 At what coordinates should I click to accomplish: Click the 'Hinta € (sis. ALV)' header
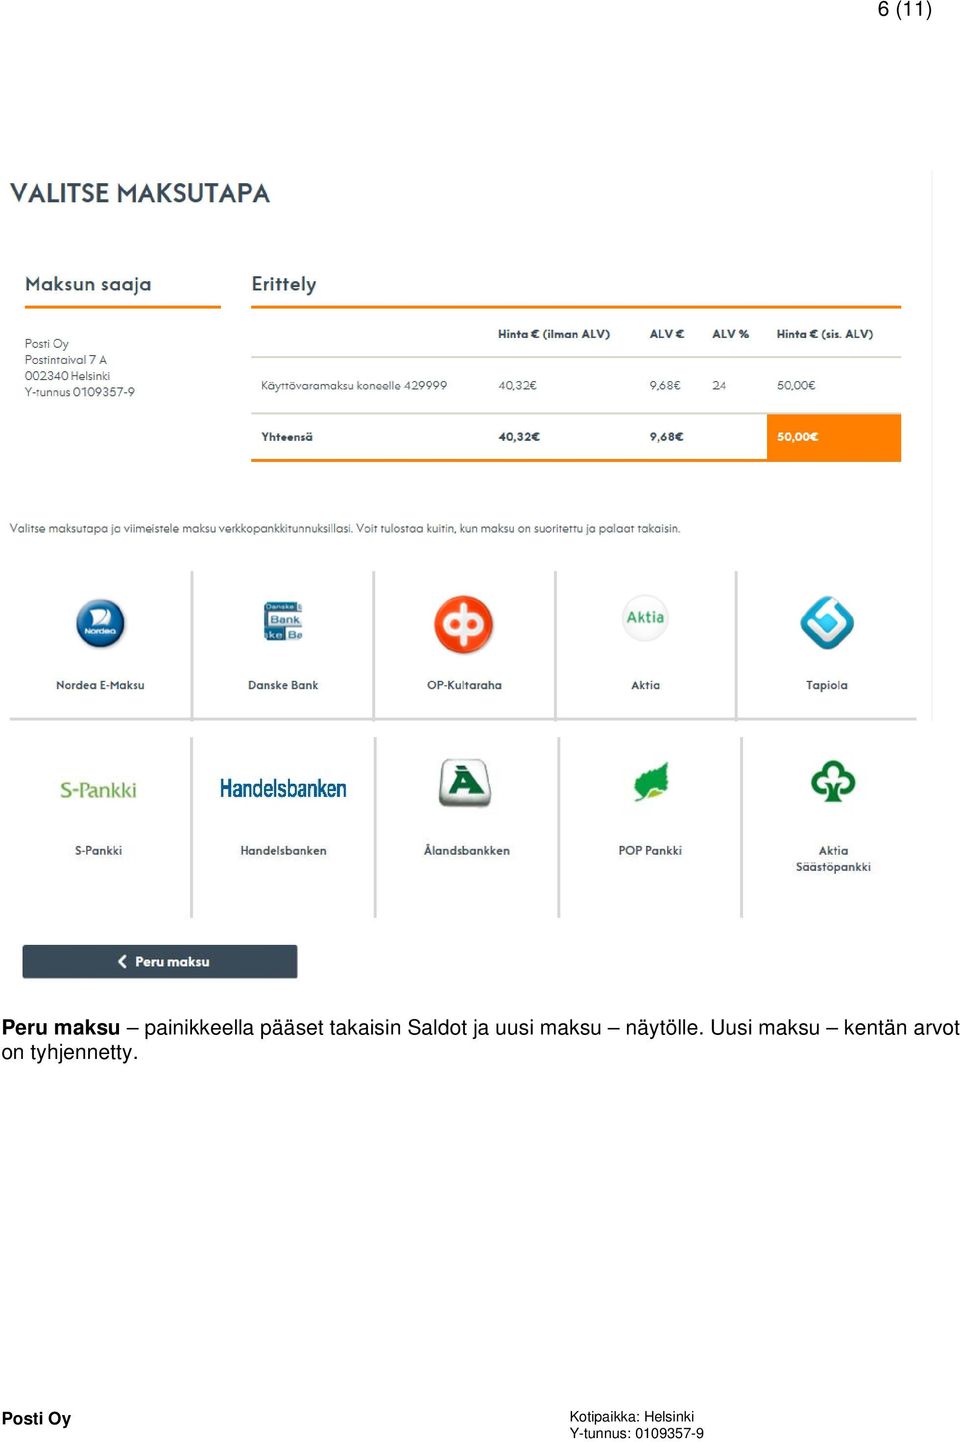(x=825, y=334)
